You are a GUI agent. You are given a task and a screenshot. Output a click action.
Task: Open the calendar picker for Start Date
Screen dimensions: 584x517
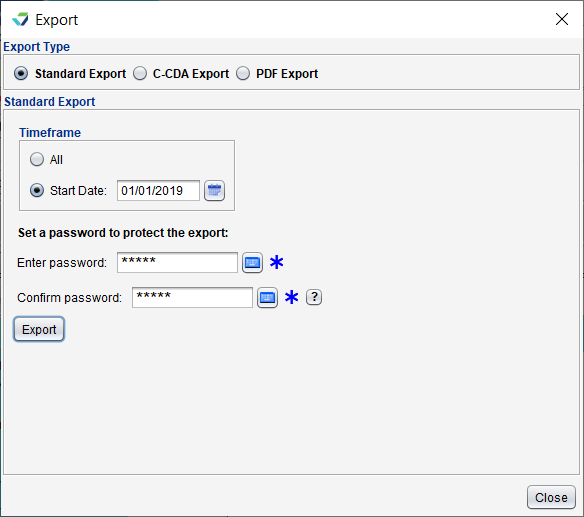pyautogui.click(x=214, y=191)
